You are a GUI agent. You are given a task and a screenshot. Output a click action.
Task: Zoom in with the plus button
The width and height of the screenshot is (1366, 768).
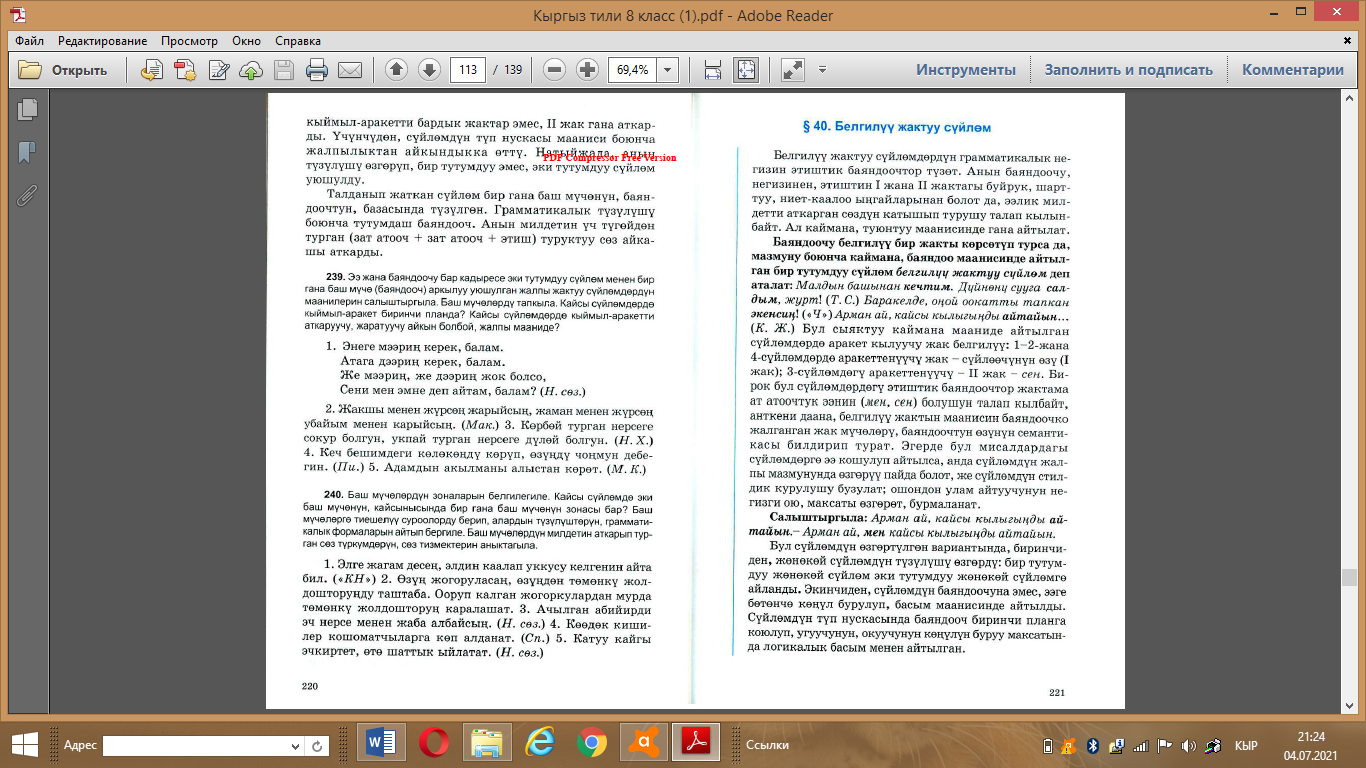coord(587,70)
